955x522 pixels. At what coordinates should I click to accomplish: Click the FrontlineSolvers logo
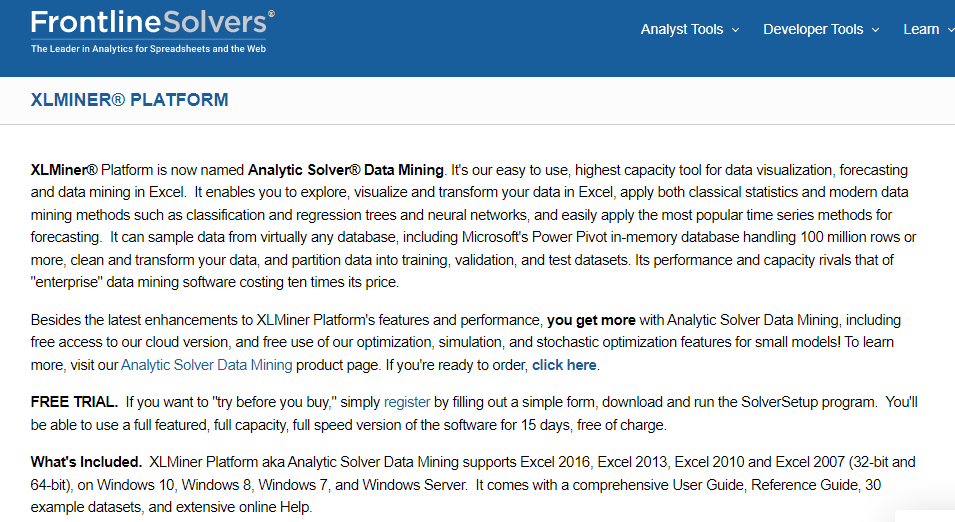point(150,23)
